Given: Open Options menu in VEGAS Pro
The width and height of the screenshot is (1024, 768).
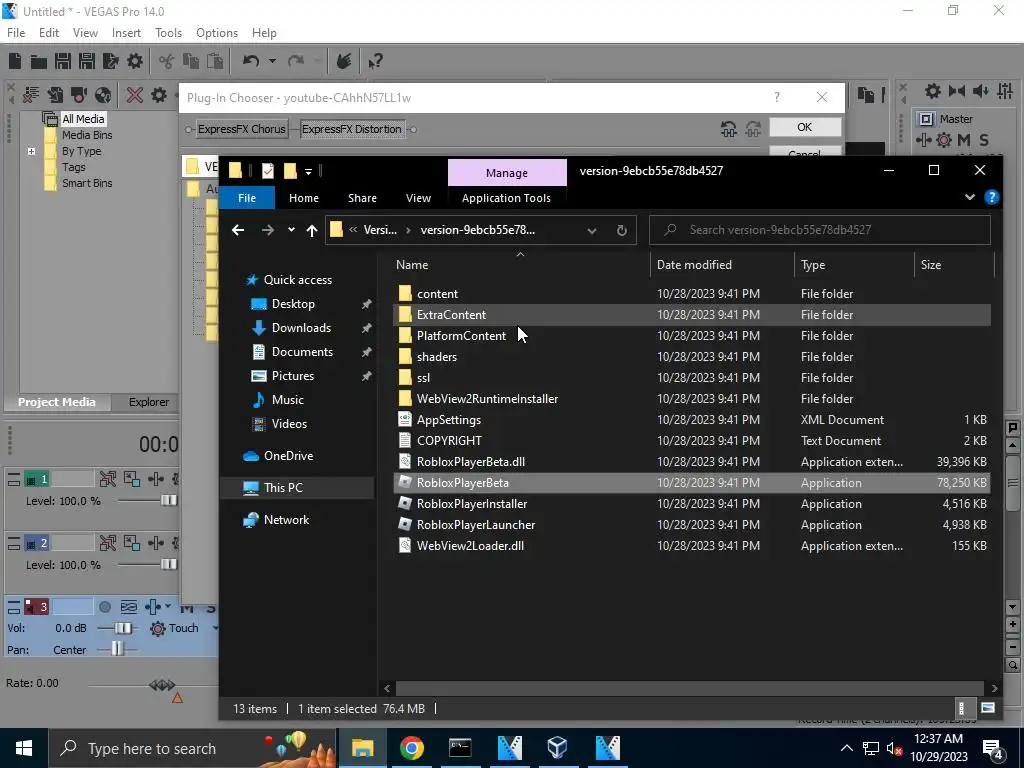Looking at the screenshot, I should [217, 33].
